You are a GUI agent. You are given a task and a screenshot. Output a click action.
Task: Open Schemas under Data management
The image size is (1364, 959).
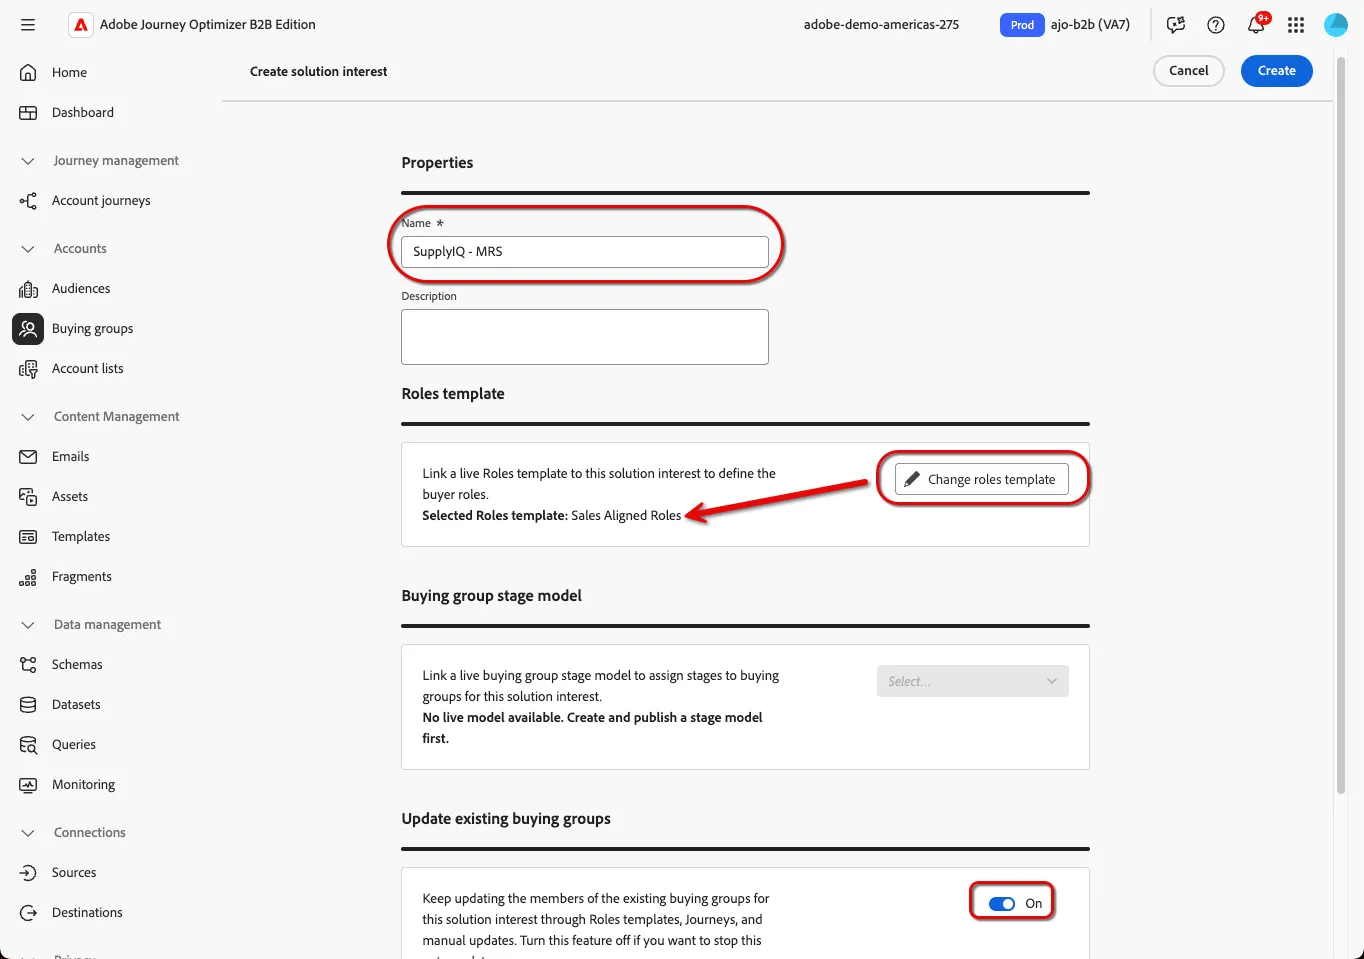click(77, 664)
